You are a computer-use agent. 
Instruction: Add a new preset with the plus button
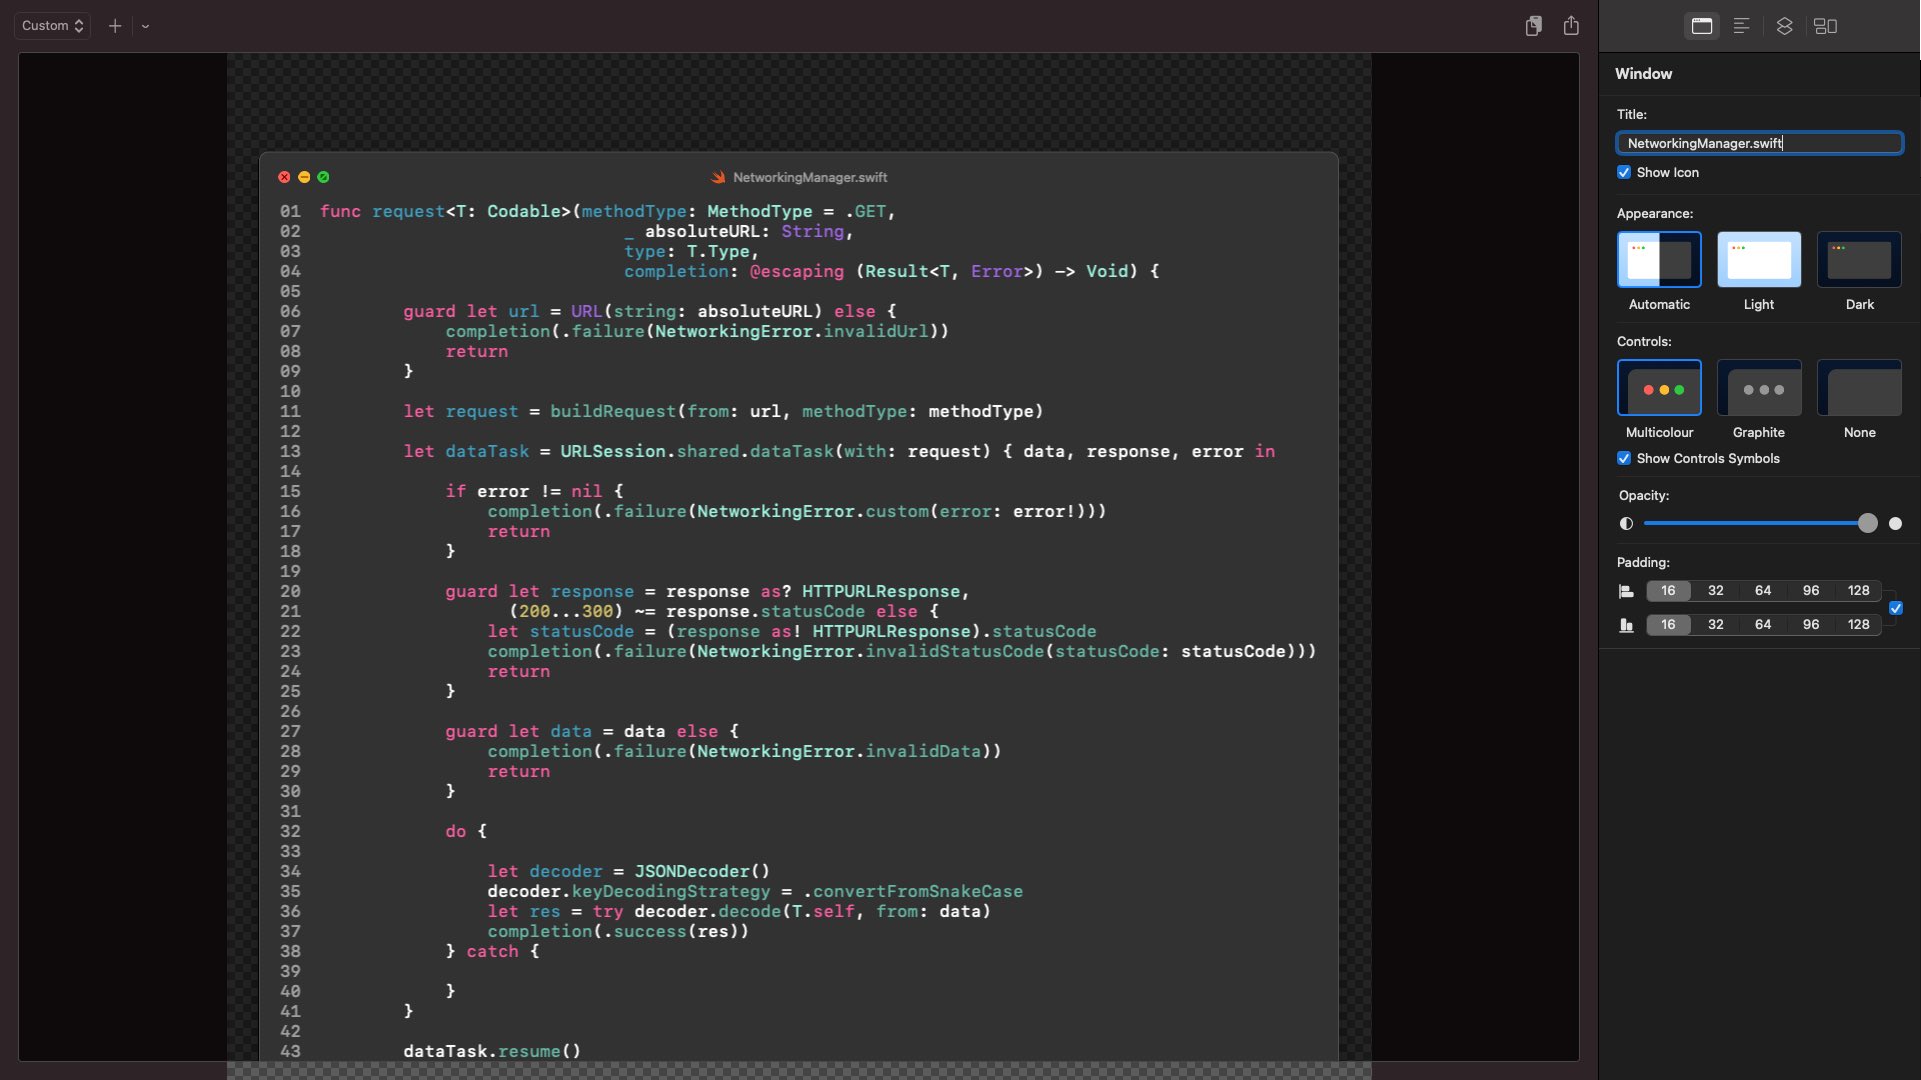click(115, 26)
